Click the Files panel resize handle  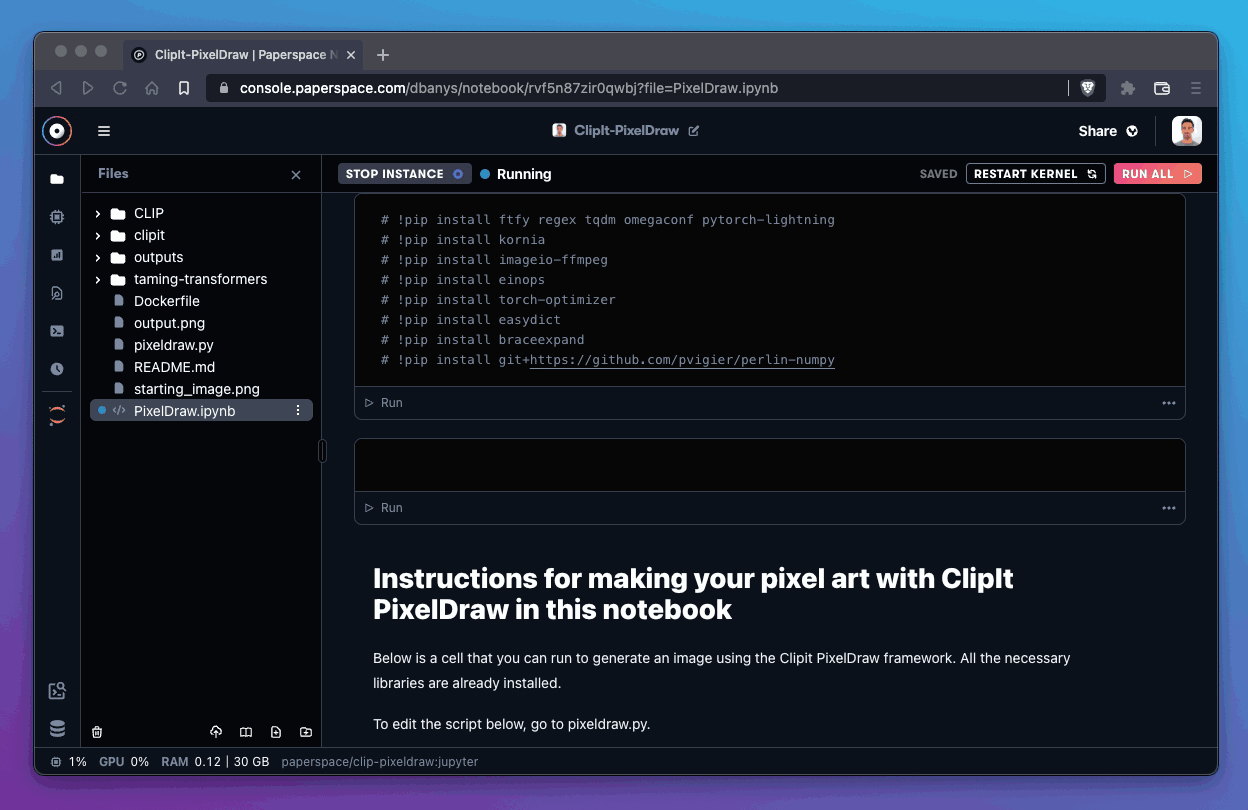[x=322, y=452]
